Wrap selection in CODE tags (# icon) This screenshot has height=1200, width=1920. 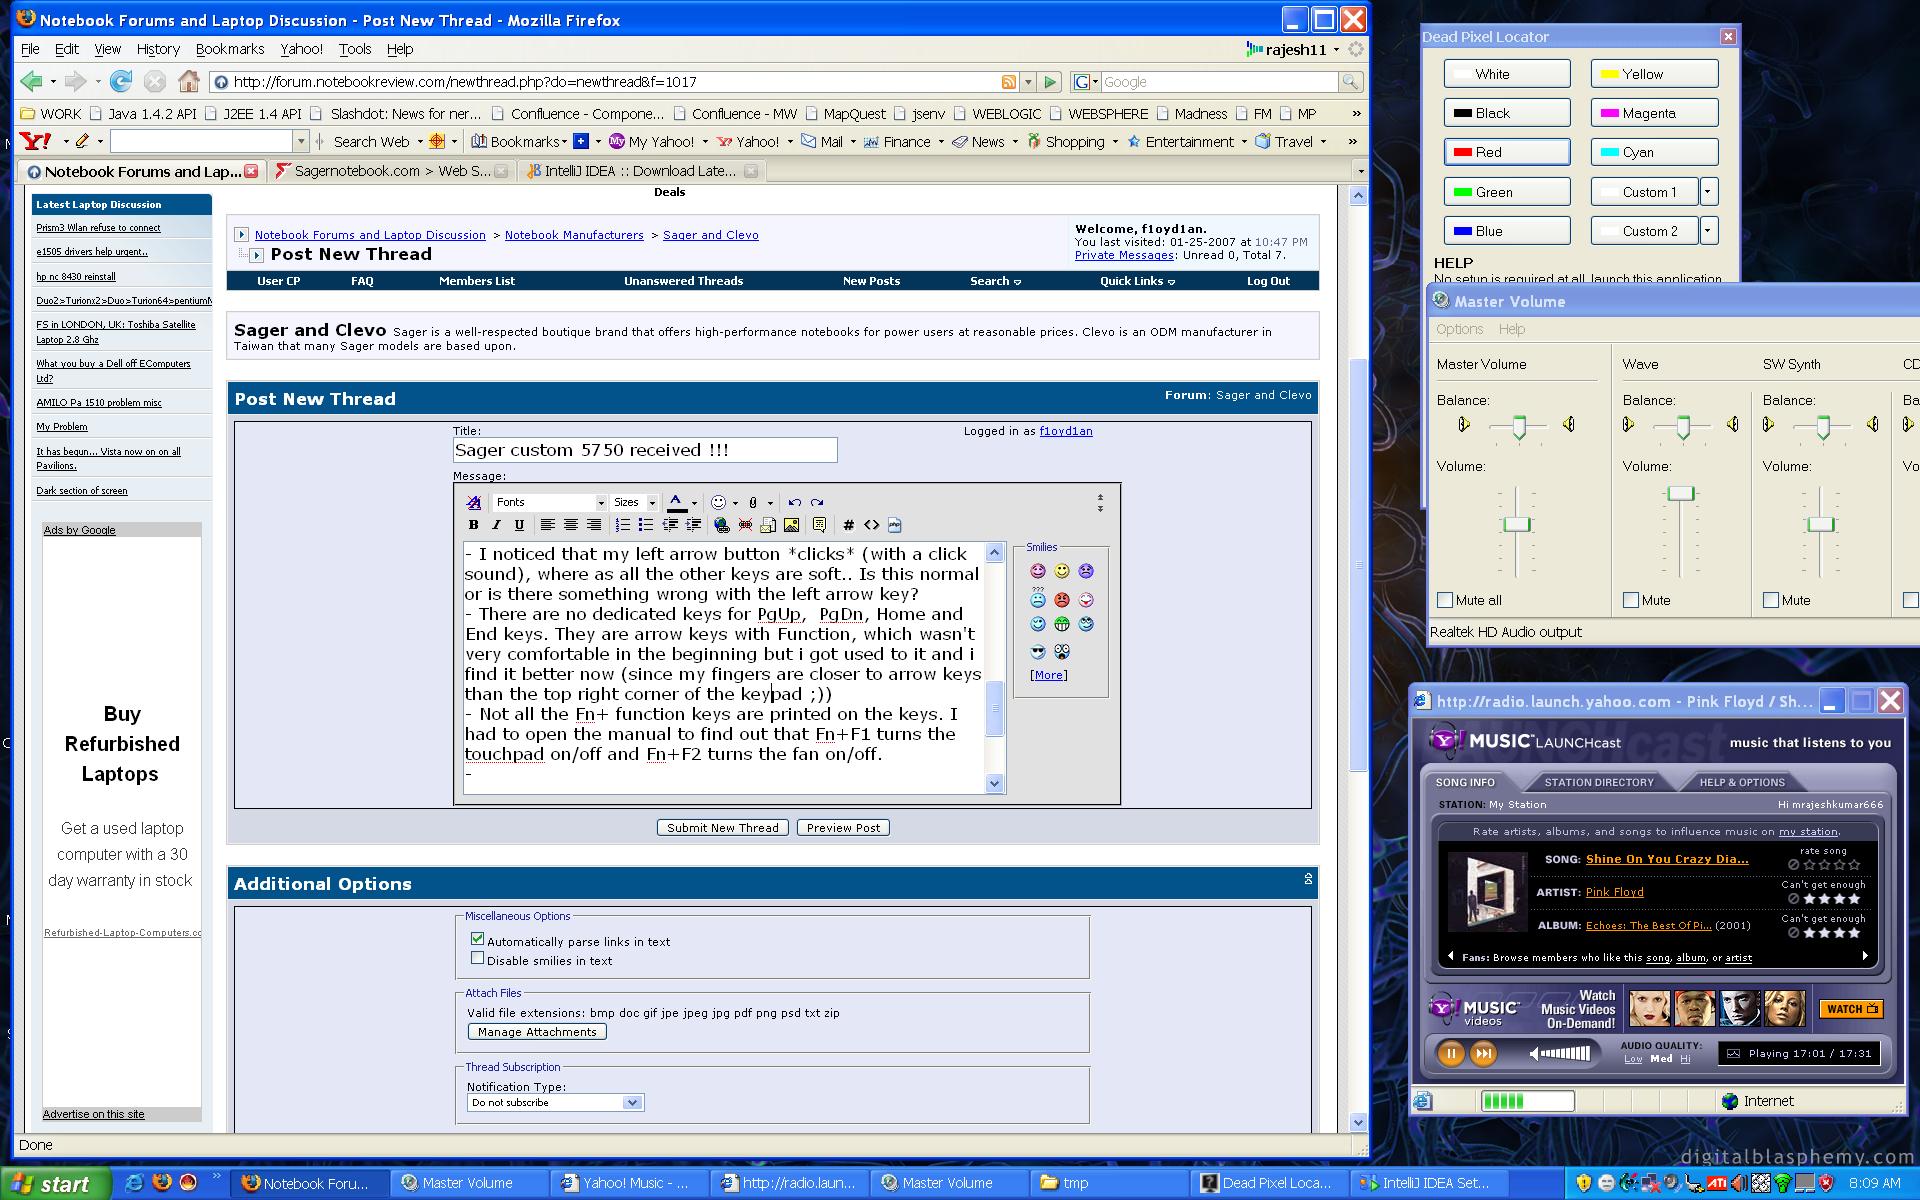tap(848, 525)
